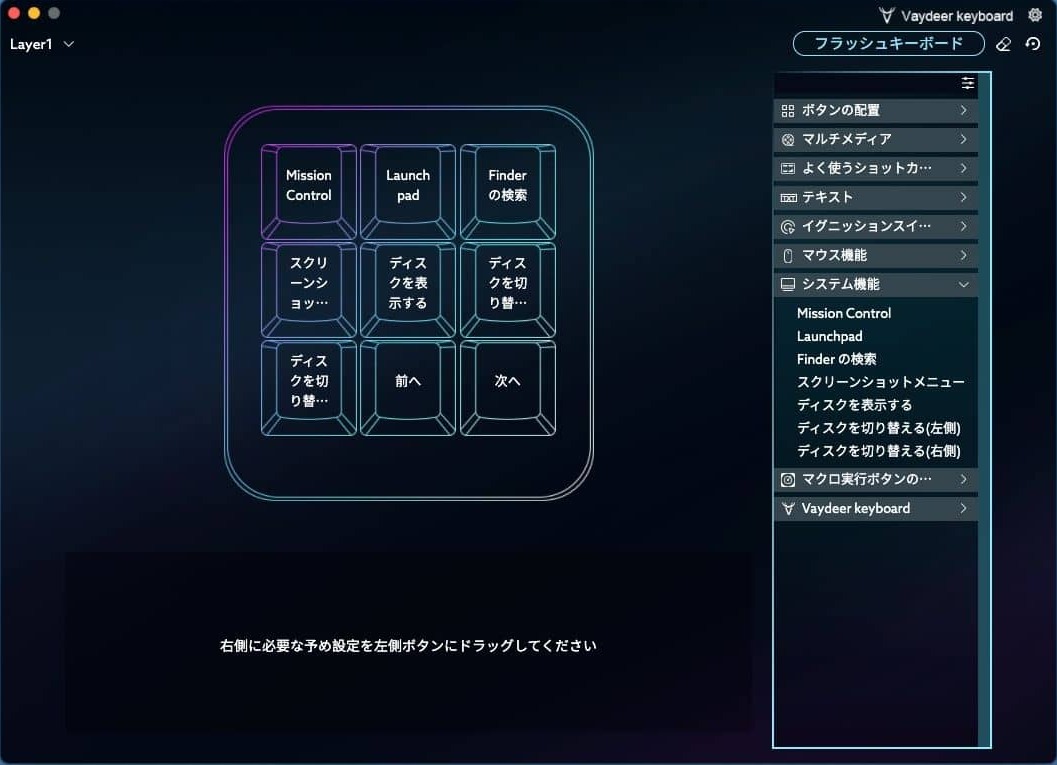Click the eraser clear icon
This screenshot has height=765, width=1057.
click(x=1004, y=44)
